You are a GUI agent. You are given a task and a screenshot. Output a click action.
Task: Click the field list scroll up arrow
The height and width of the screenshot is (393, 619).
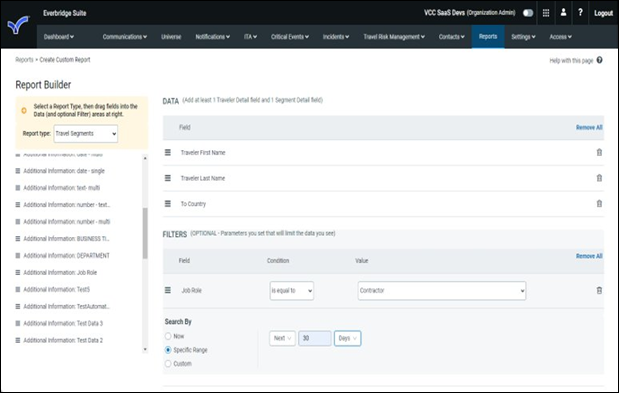[145, 158]
